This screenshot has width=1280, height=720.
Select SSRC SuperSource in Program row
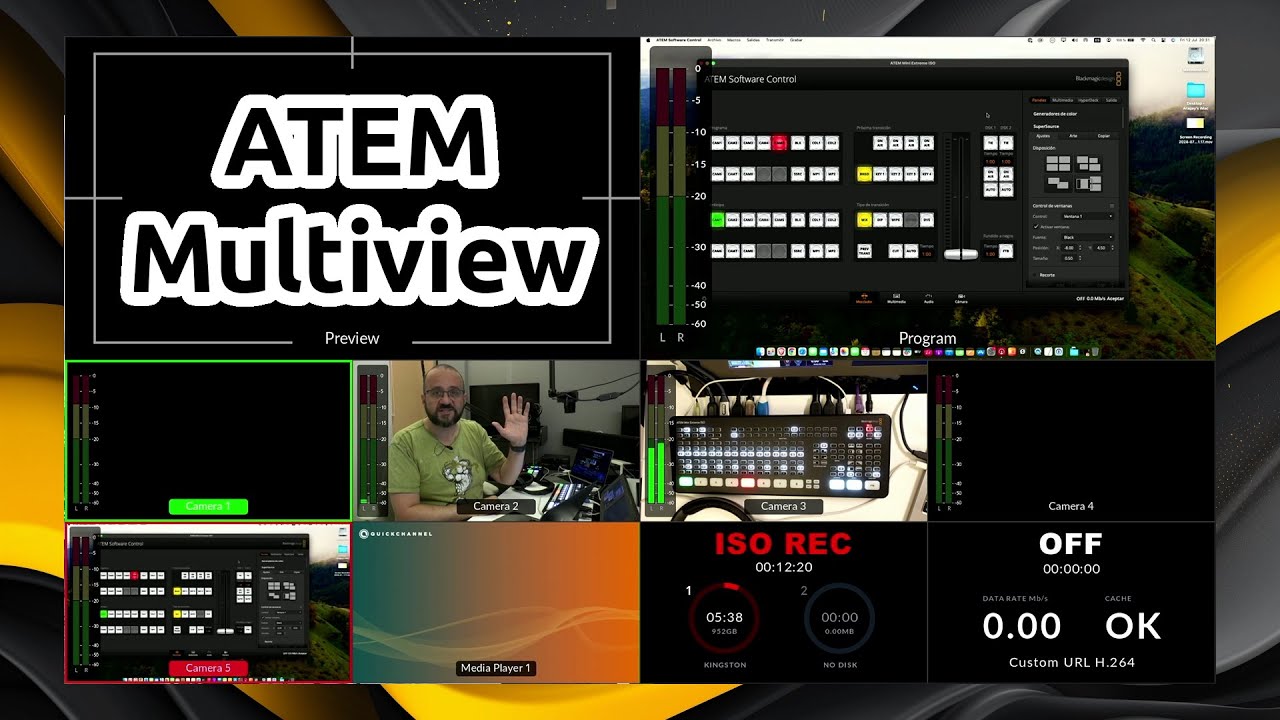[798, 174]
